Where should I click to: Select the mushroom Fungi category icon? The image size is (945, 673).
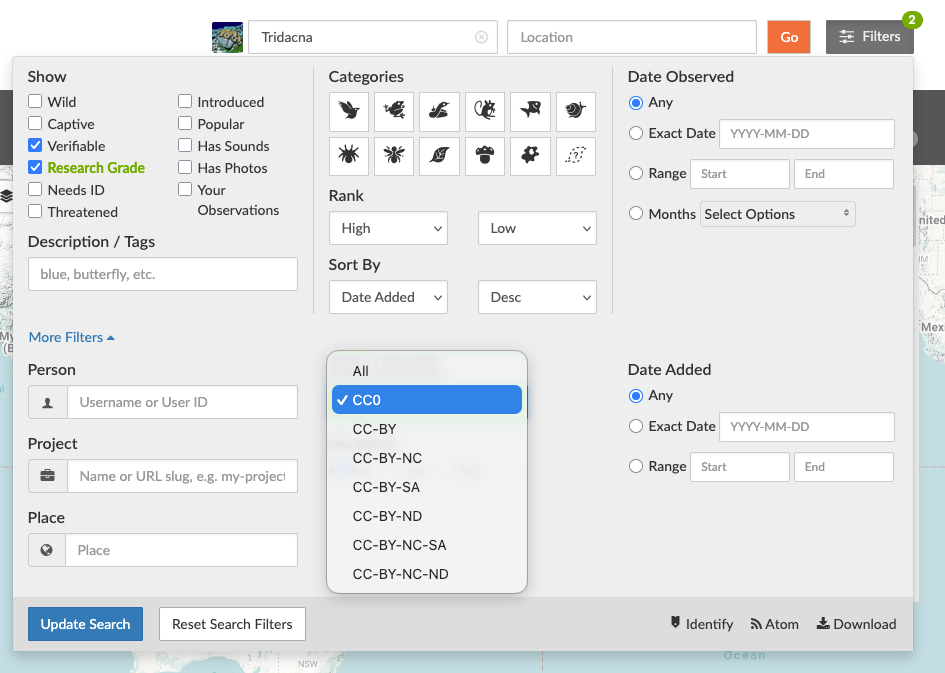click(x=485, y=156)
